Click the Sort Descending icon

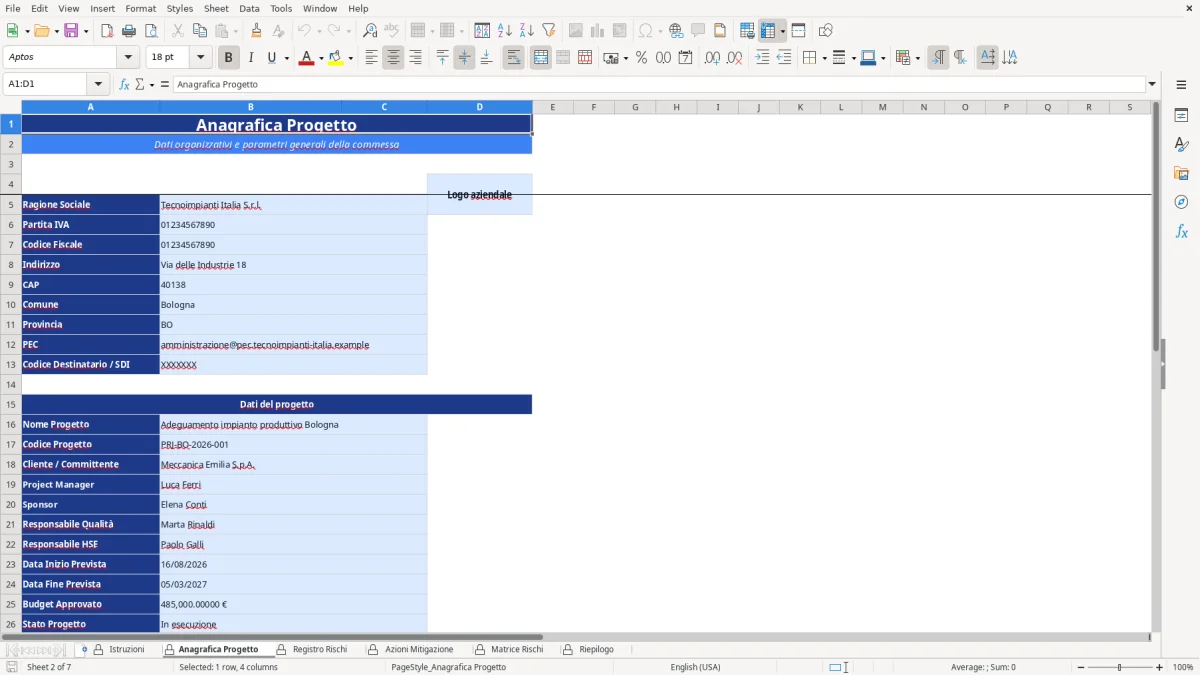(527, 31)
